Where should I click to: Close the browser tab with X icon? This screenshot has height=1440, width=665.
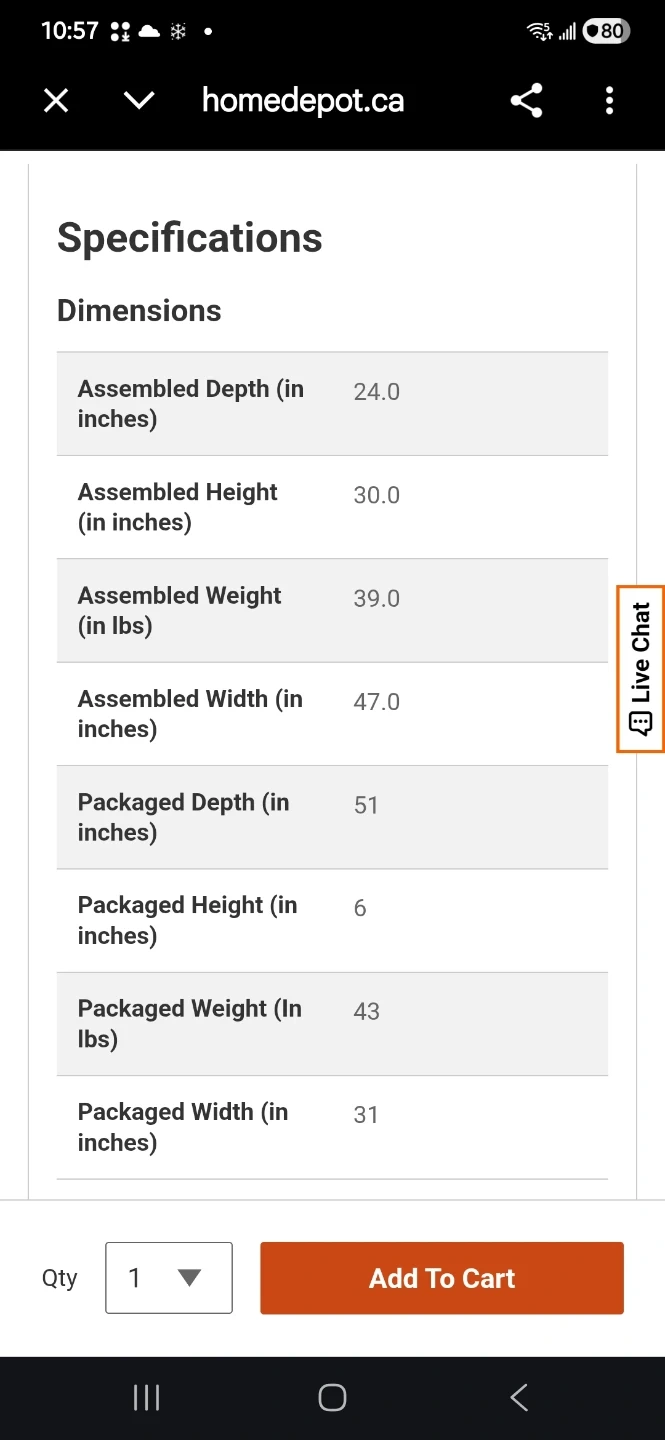pyautogui.click(x=56, y=100)
